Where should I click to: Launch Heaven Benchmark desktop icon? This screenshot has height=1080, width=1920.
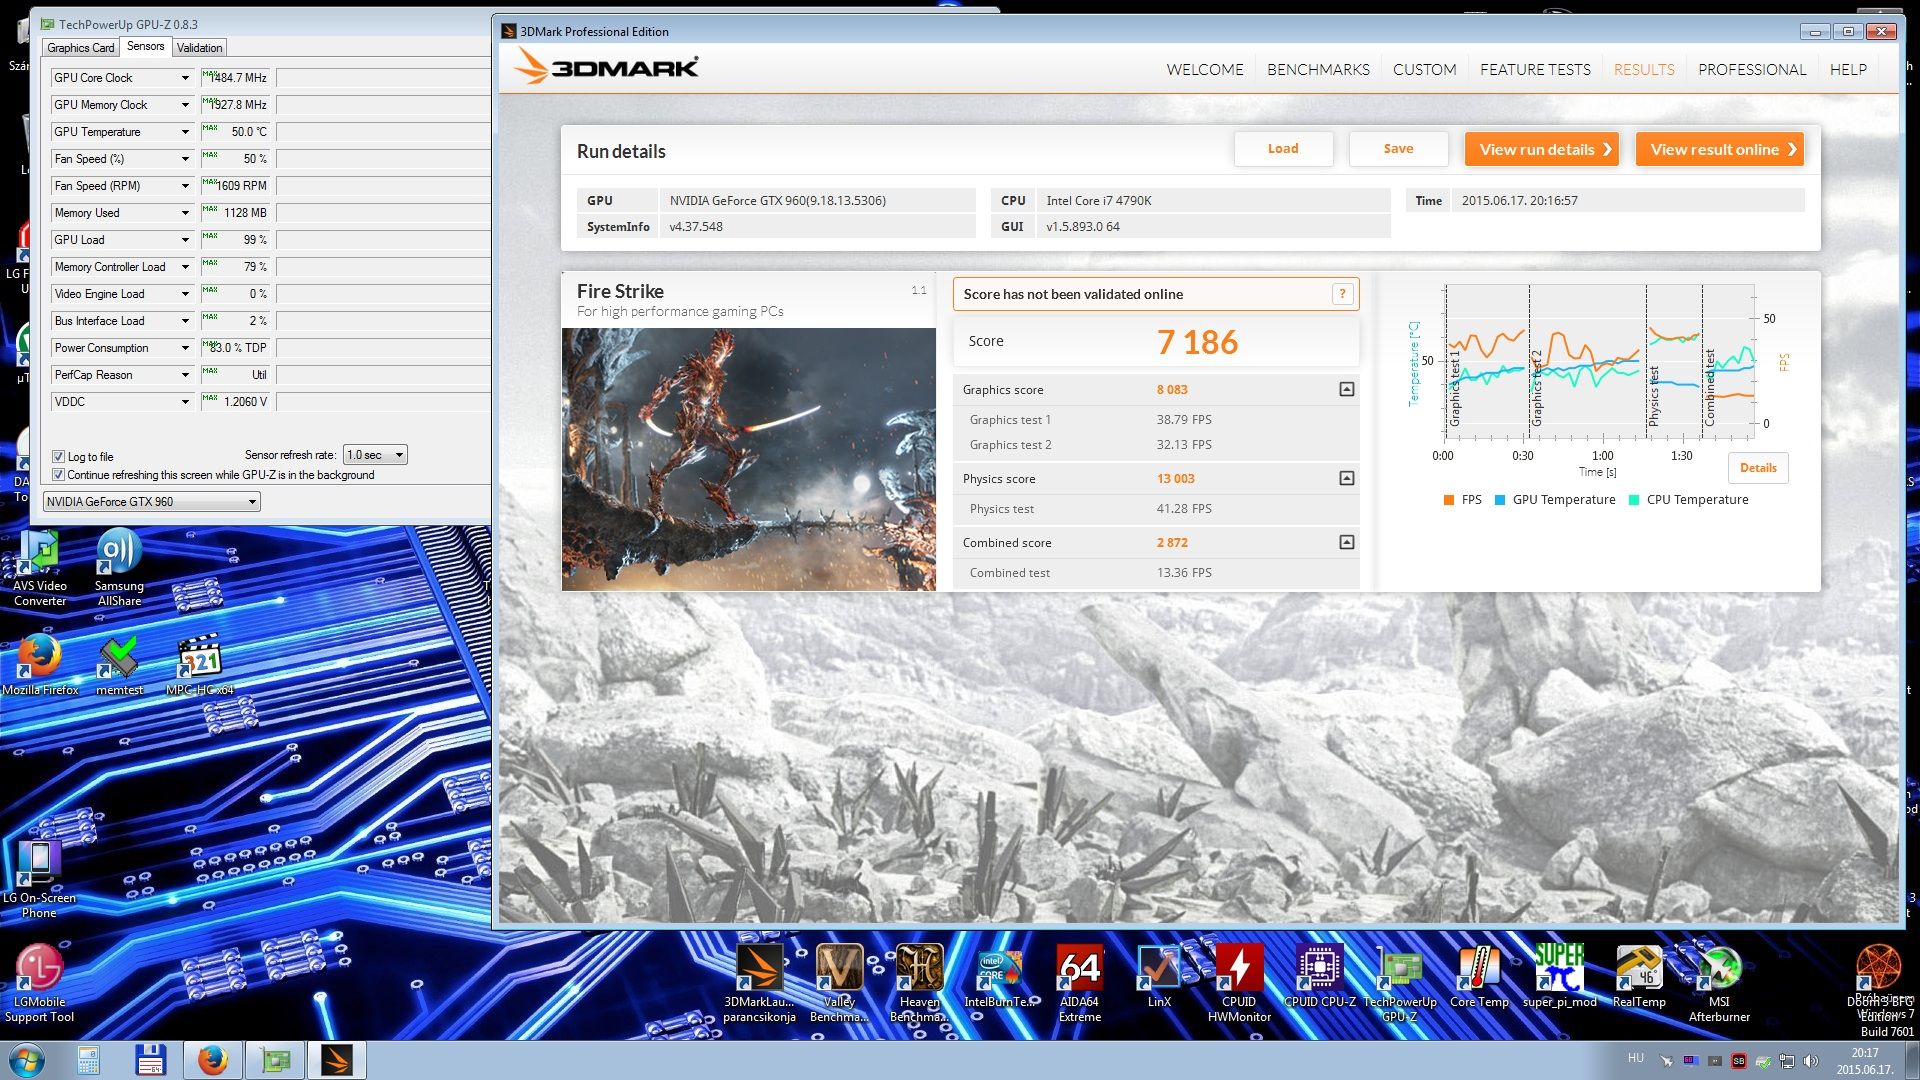(x=919, y=983)
